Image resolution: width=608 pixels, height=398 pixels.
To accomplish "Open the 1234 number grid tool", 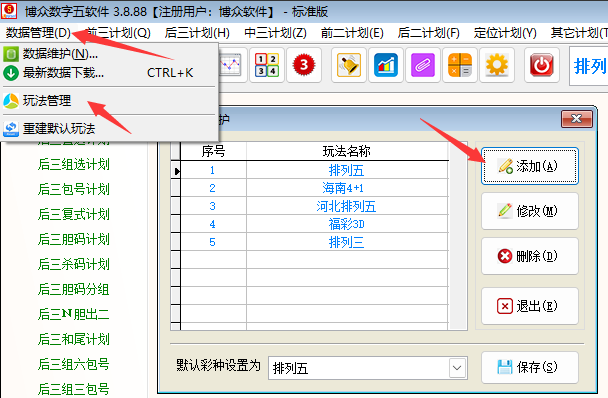I will click(267, 65).
